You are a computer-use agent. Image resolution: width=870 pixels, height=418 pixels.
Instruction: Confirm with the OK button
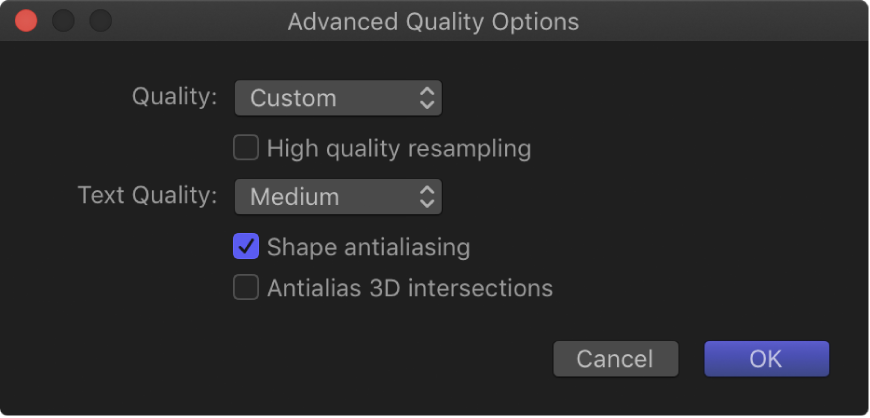click(766, 359)
